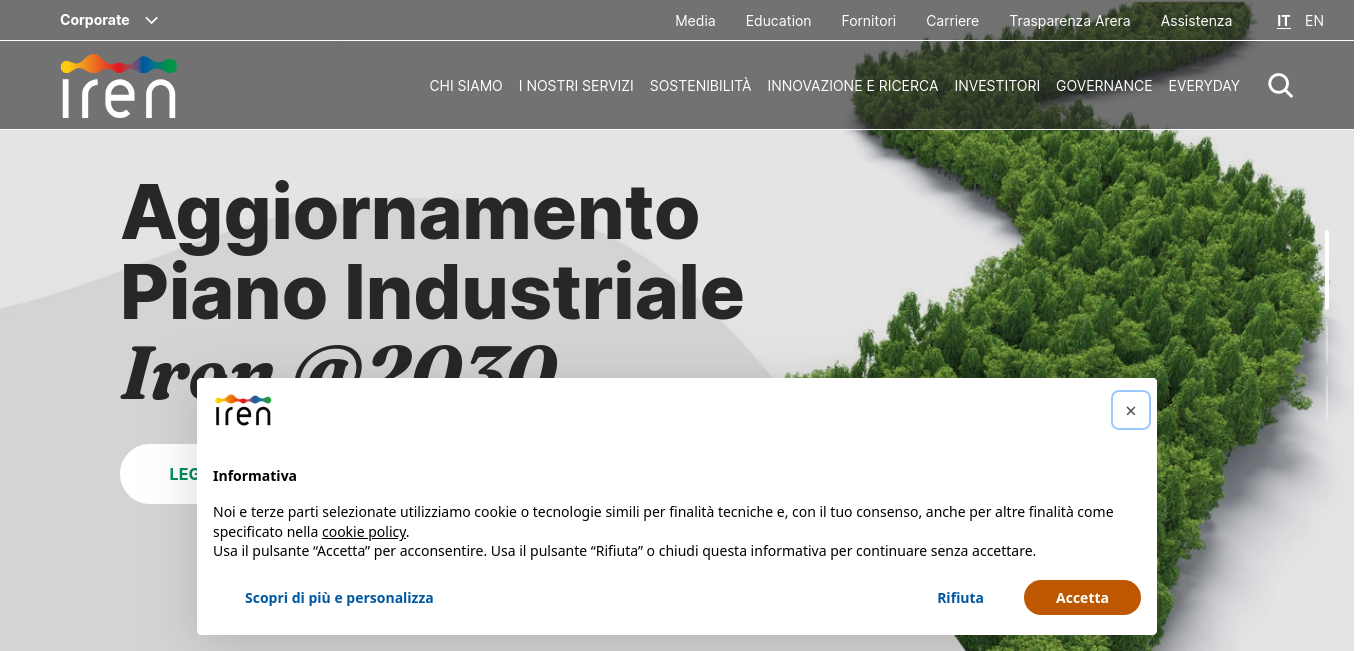The image size is (1366, 651).
Task: Click the Aggiornamento Piano Industriale heading
Action: pyautogui.click(x=432, y=252)
